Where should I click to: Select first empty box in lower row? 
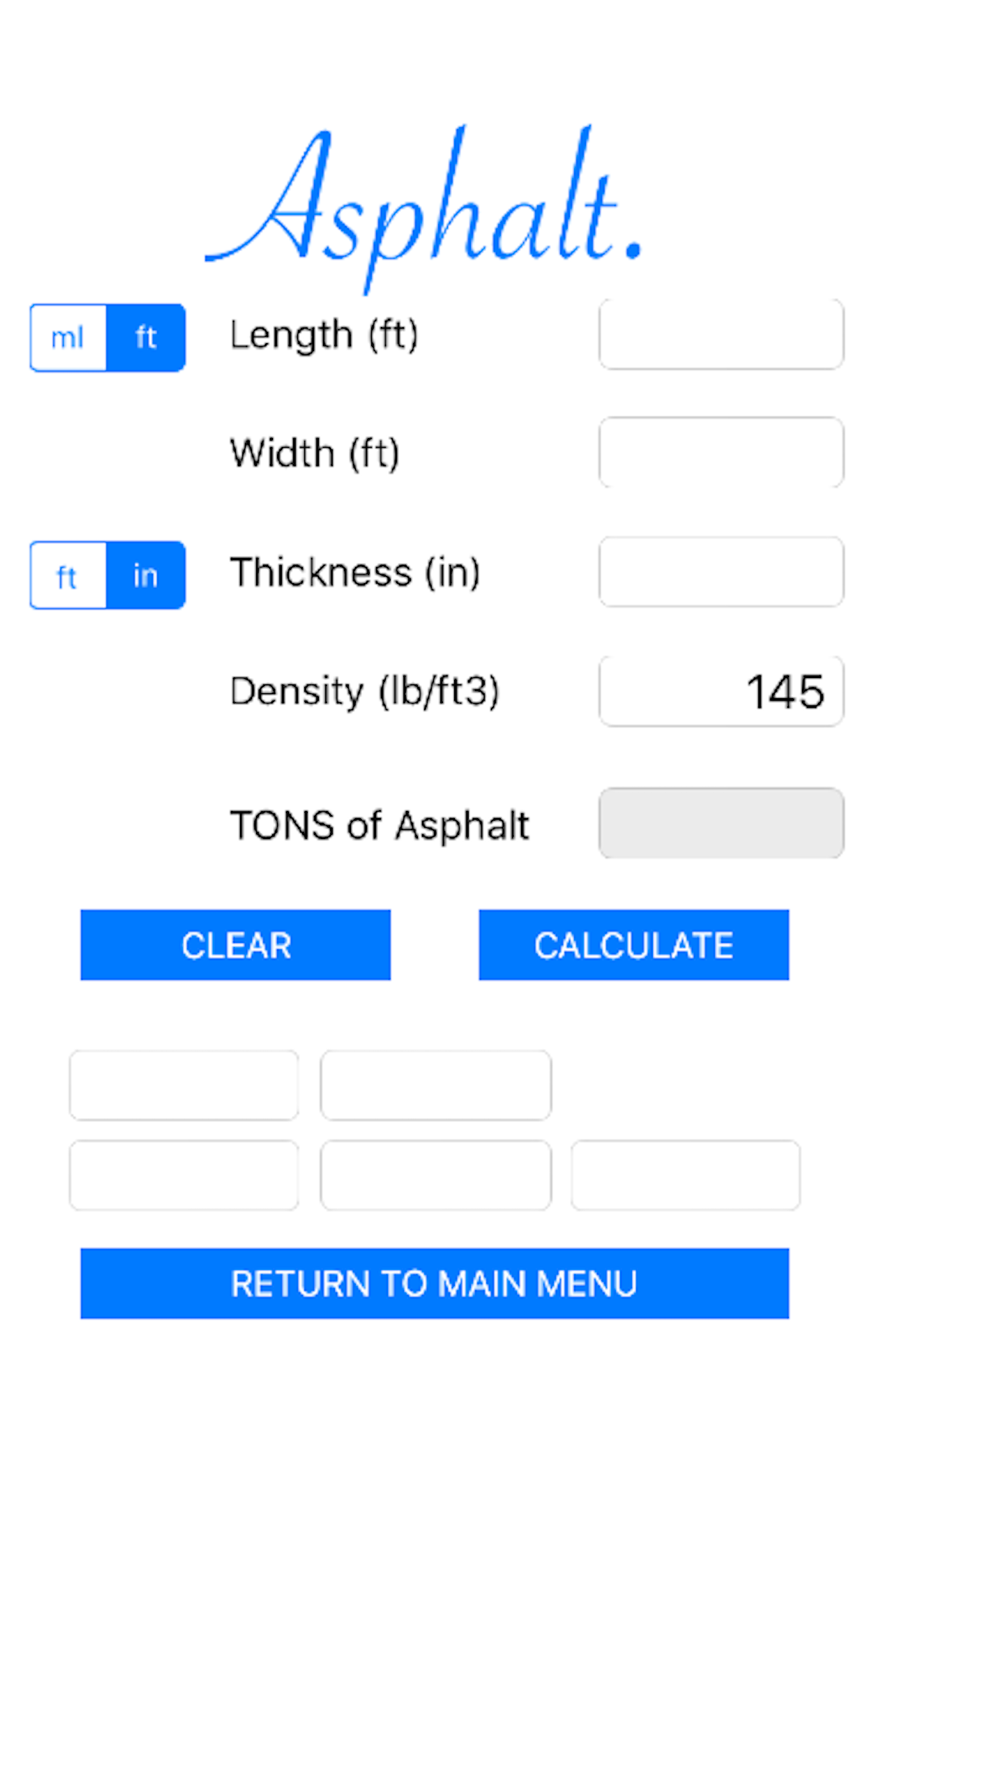[184, 1175]
